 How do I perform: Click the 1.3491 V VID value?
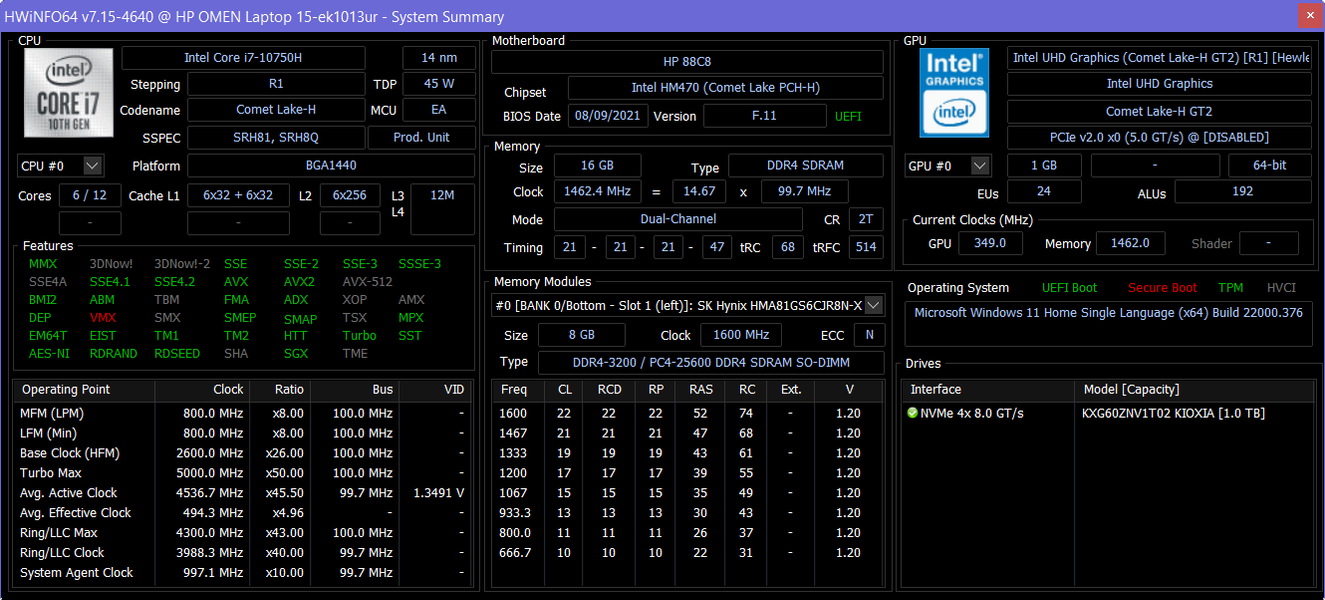(x=438, y=493)
